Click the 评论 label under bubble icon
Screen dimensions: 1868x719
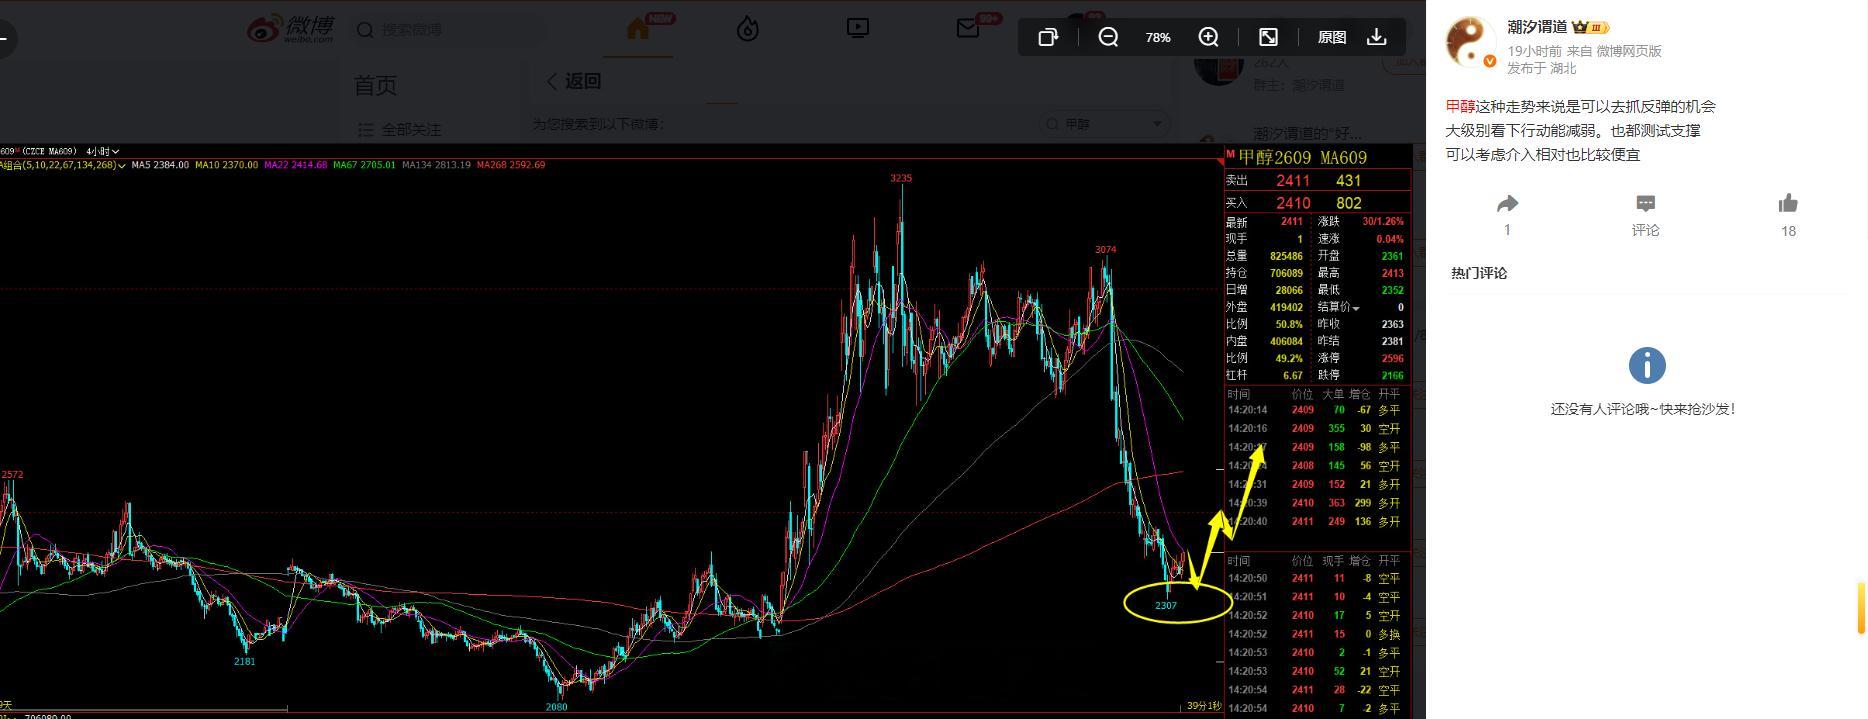point(1645,230)
